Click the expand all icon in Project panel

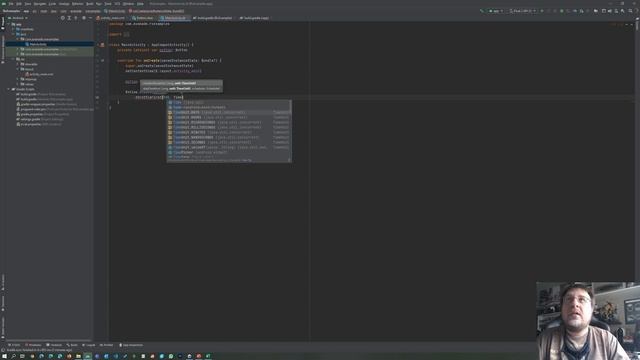point(69,18)
